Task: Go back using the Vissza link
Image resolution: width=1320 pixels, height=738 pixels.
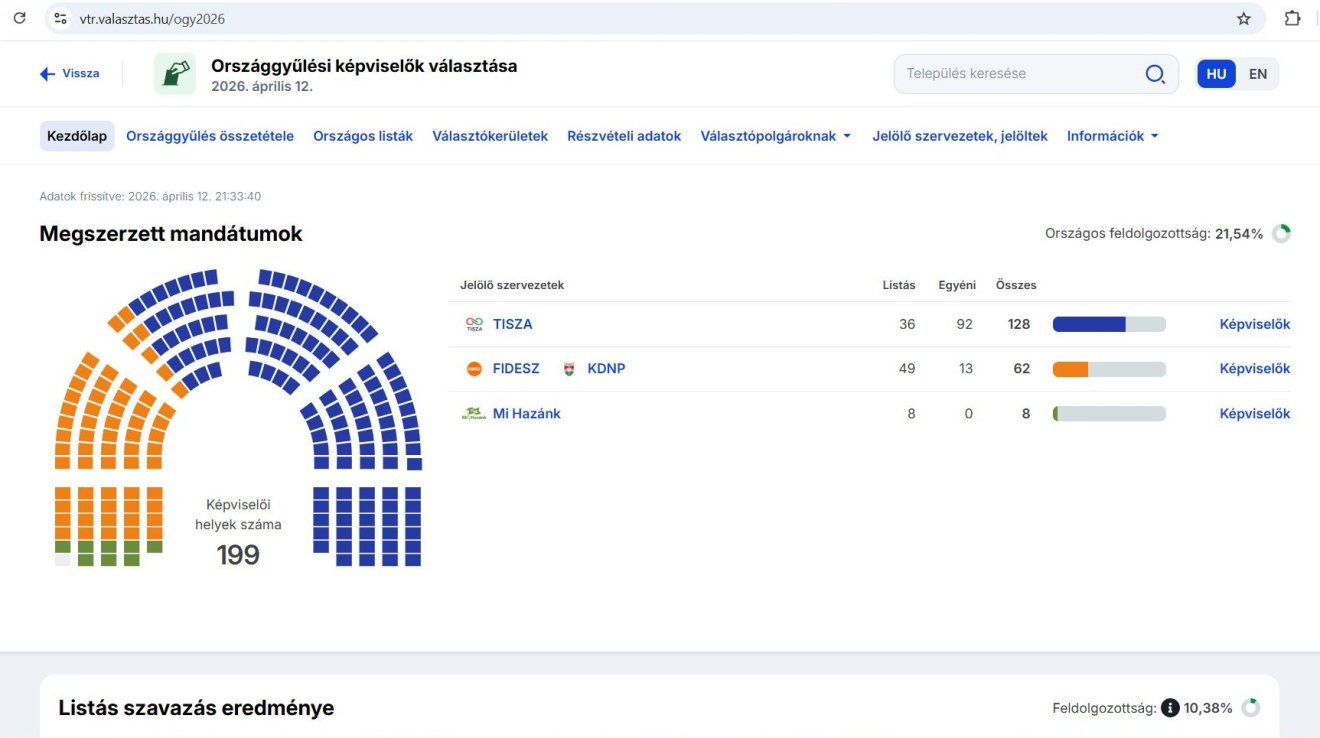Action: (x=70, y=74)
